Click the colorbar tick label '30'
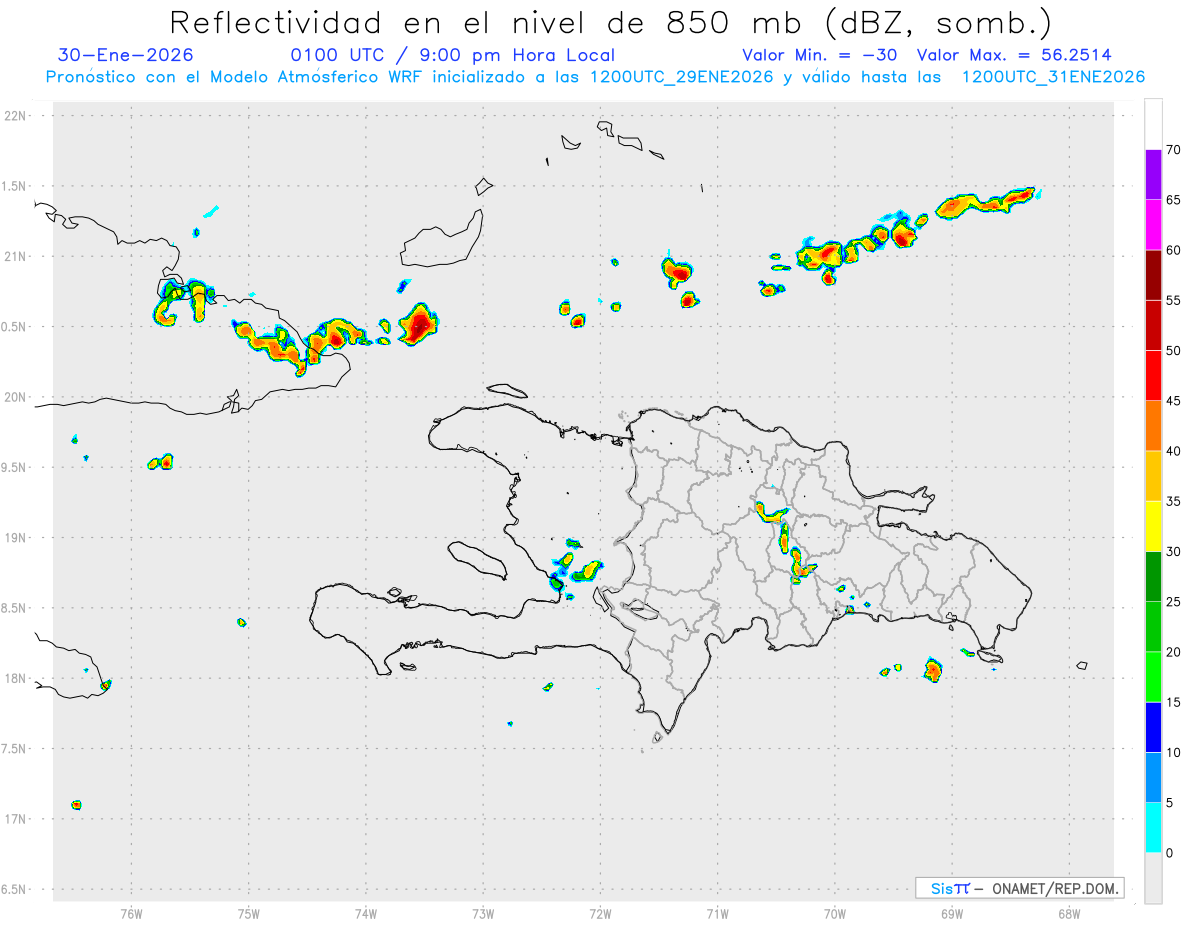Image resolution: width=1200 pixels, height=927 pixels. tap(1173, 552)
